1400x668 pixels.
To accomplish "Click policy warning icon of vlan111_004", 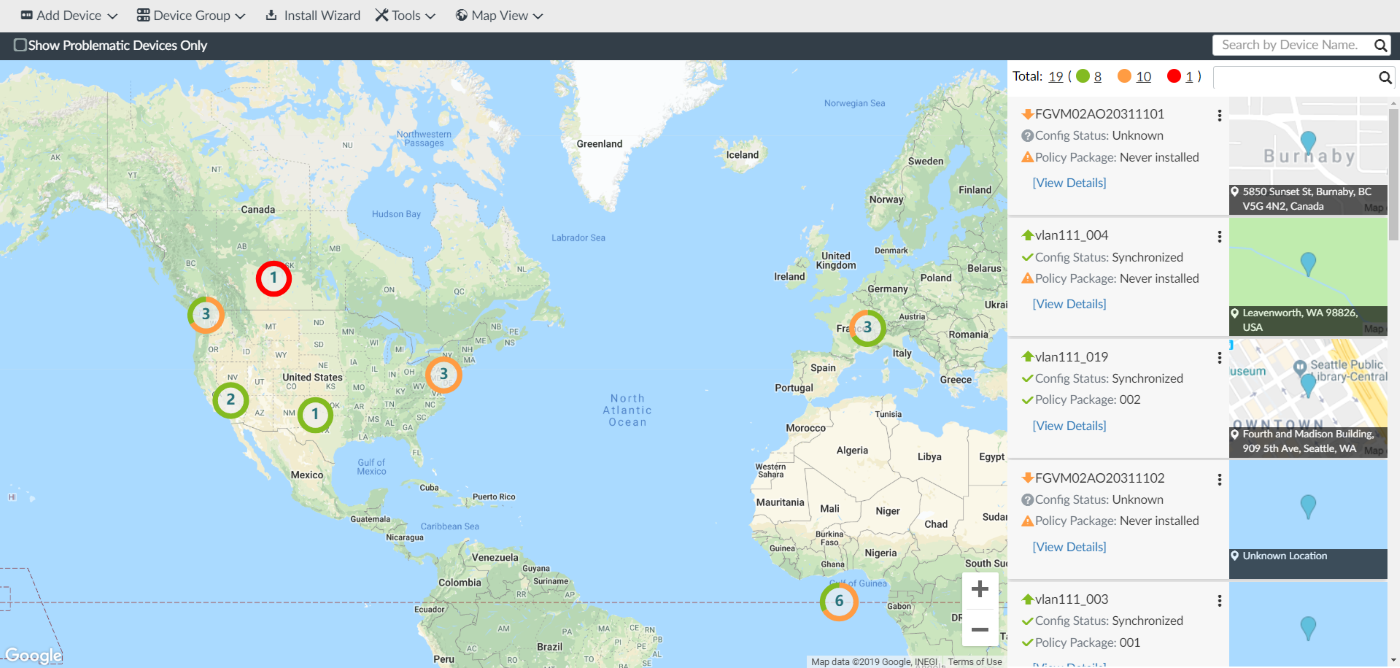I will (x=1027, y=278).
